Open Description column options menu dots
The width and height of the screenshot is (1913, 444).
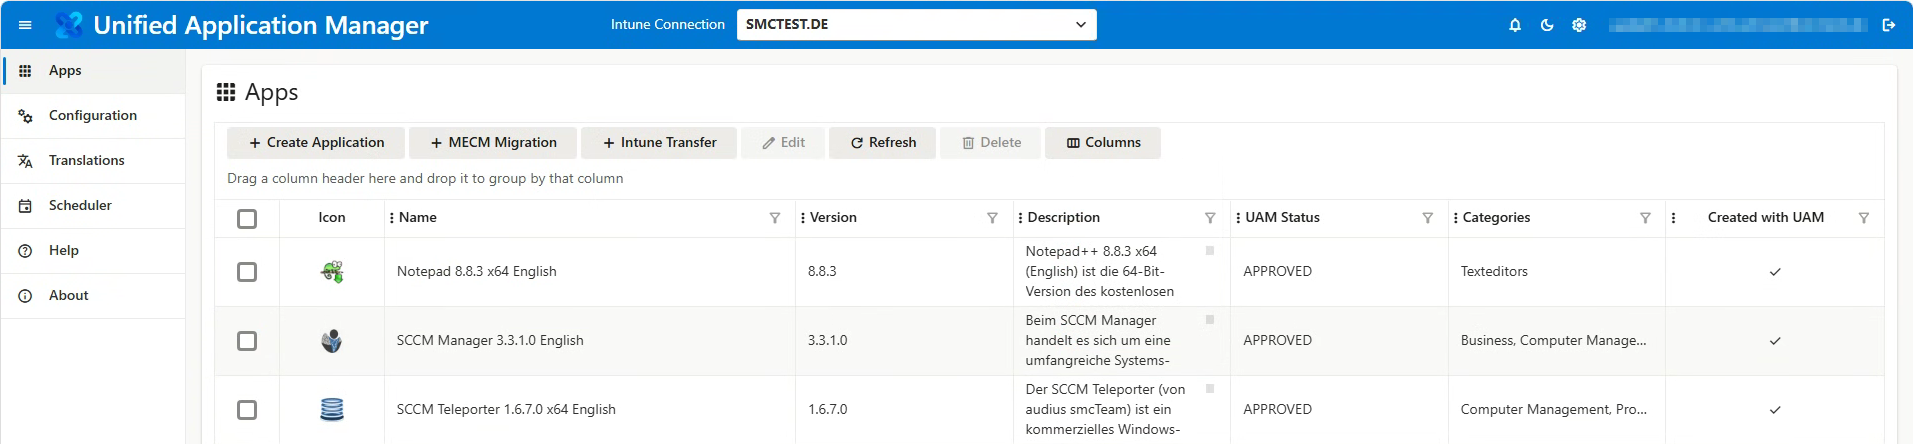click(x=1020, y=218)
